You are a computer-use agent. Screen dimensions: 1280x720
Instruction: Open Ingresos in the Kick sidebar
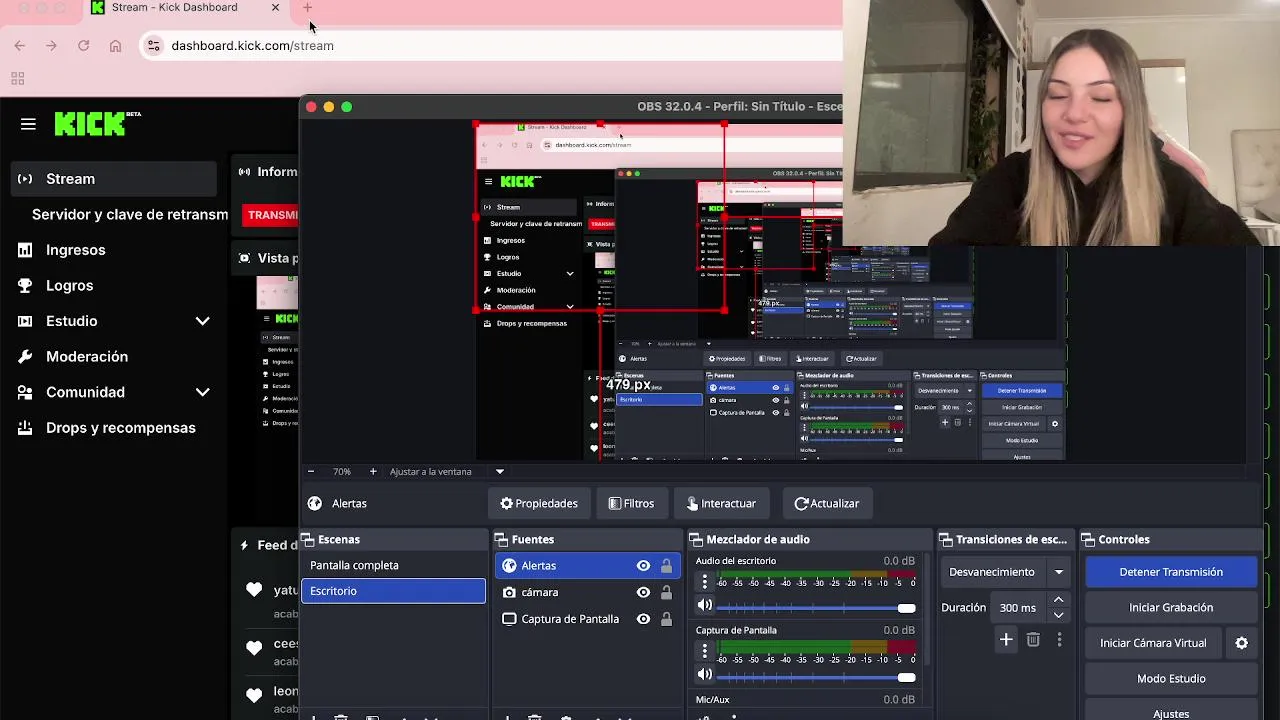75,250
